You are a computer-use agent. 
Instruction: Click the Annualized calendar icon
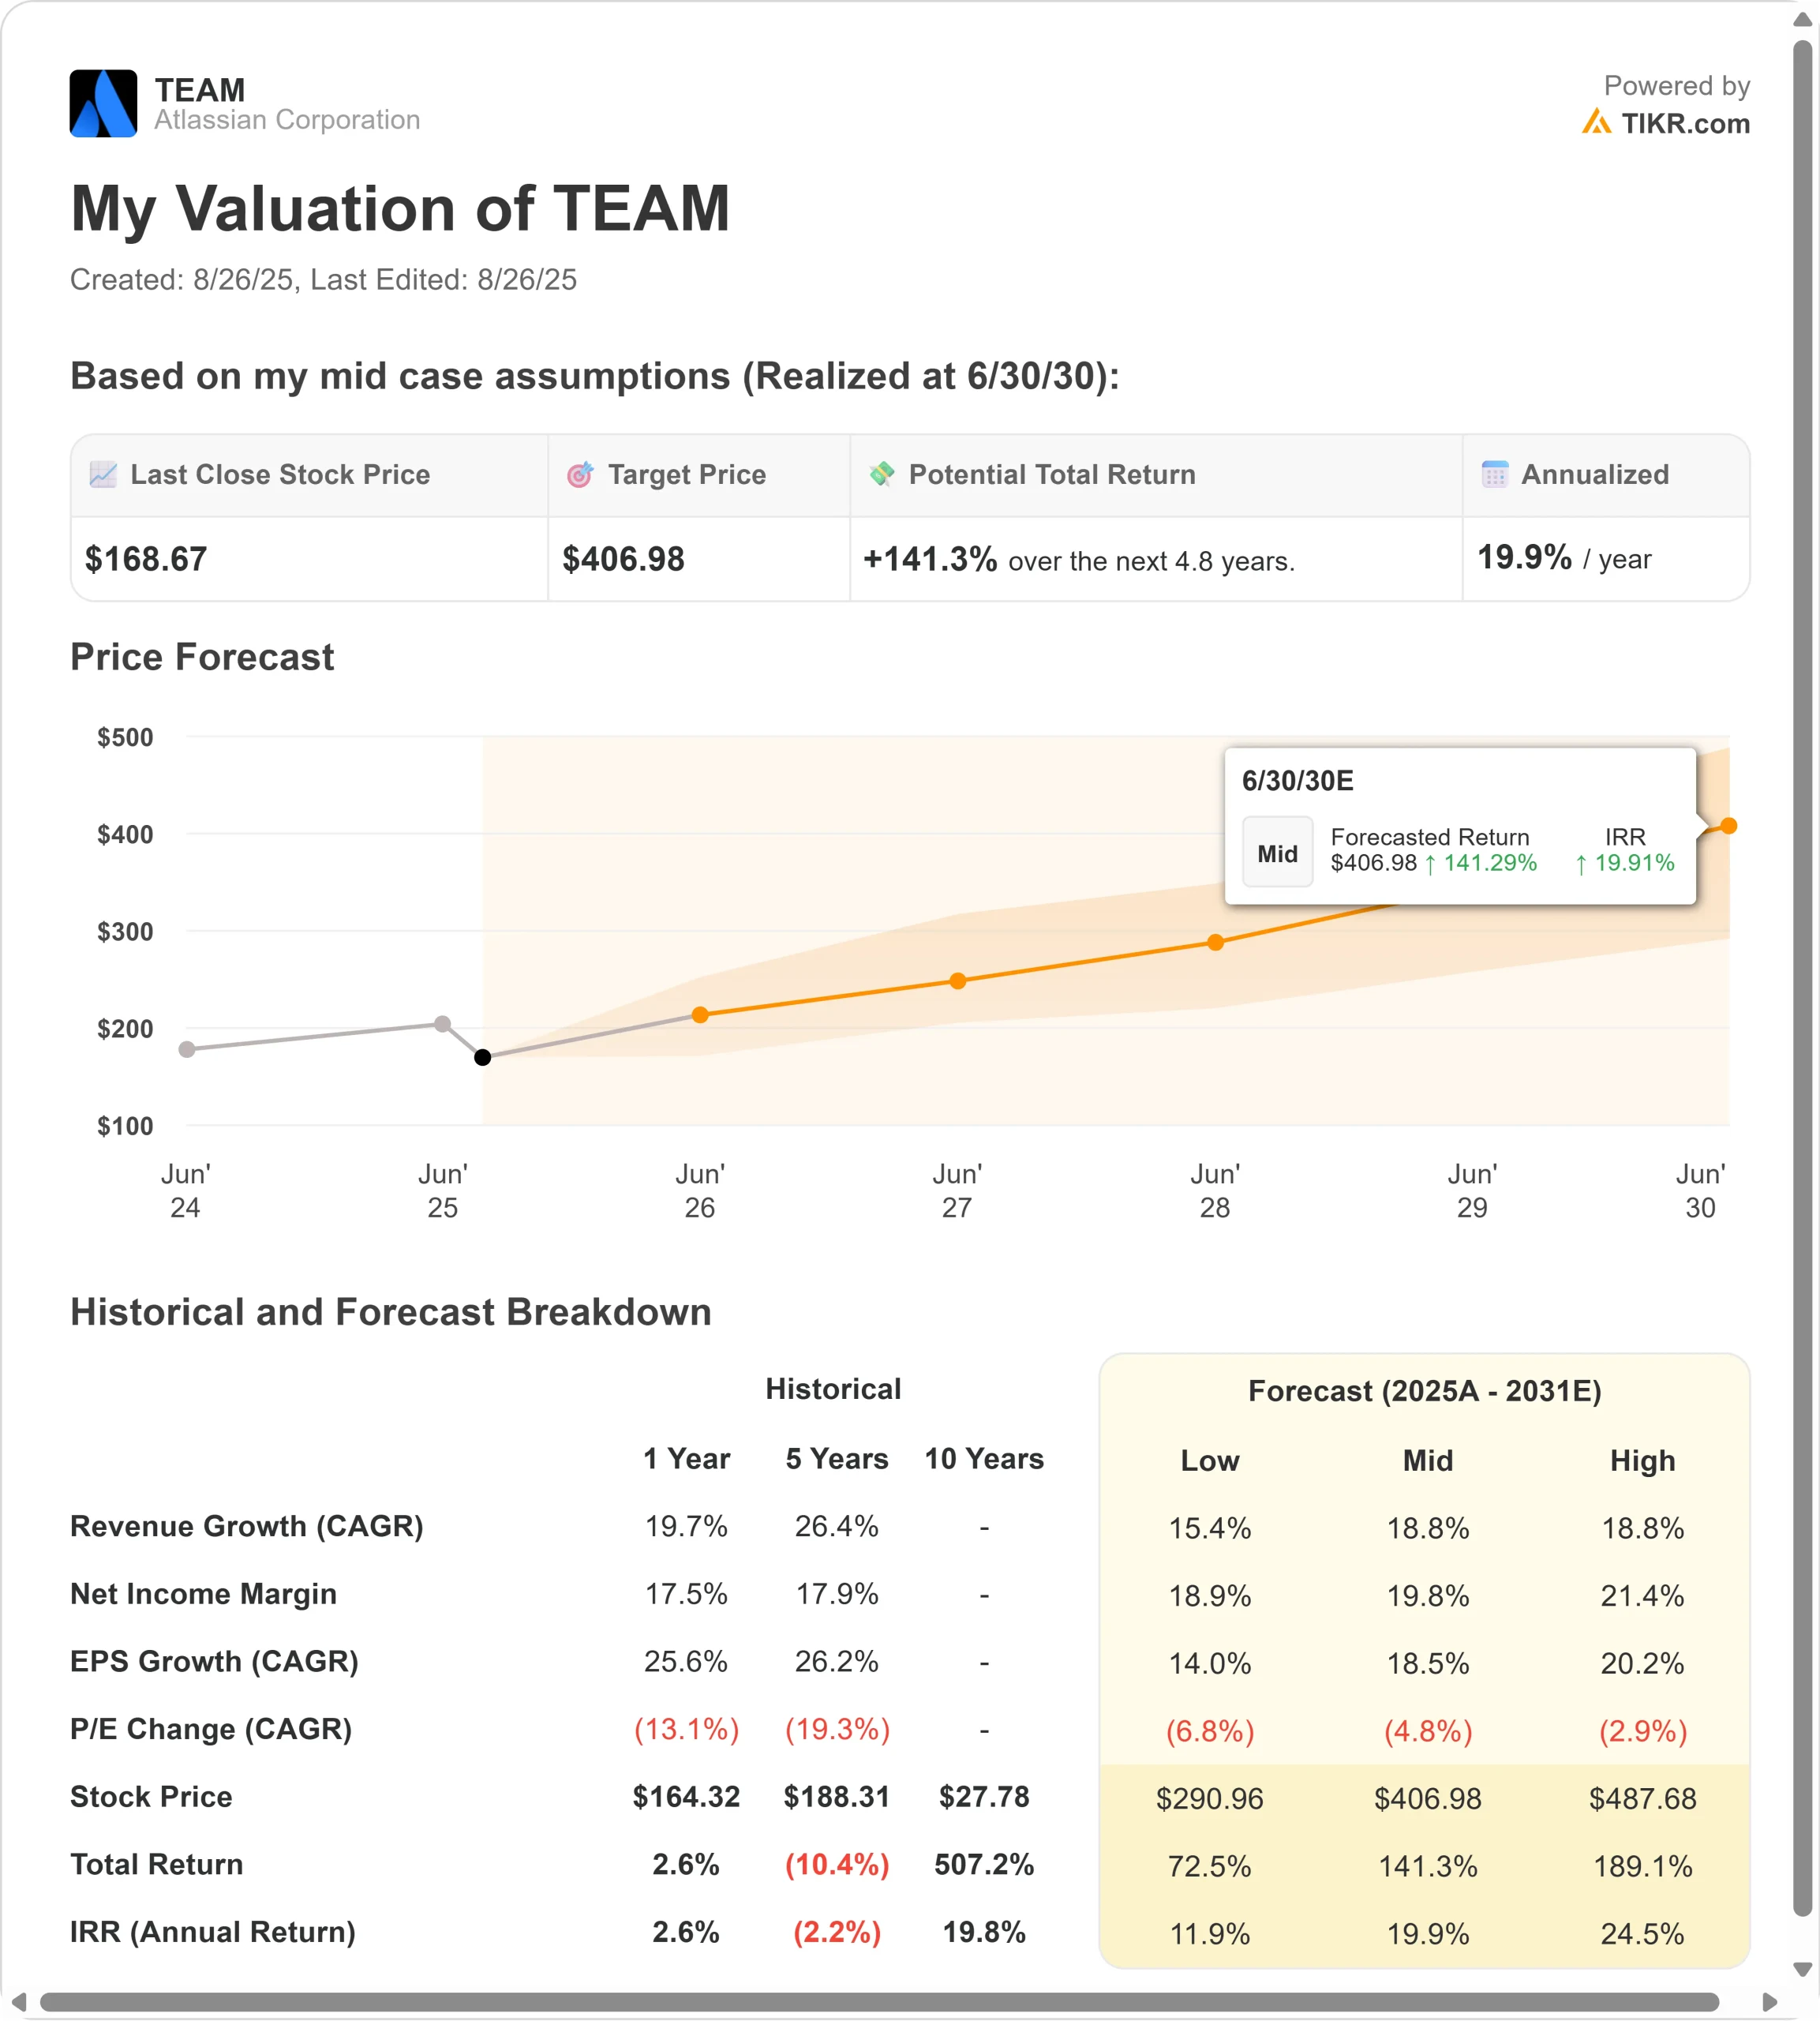(1494, 474)
